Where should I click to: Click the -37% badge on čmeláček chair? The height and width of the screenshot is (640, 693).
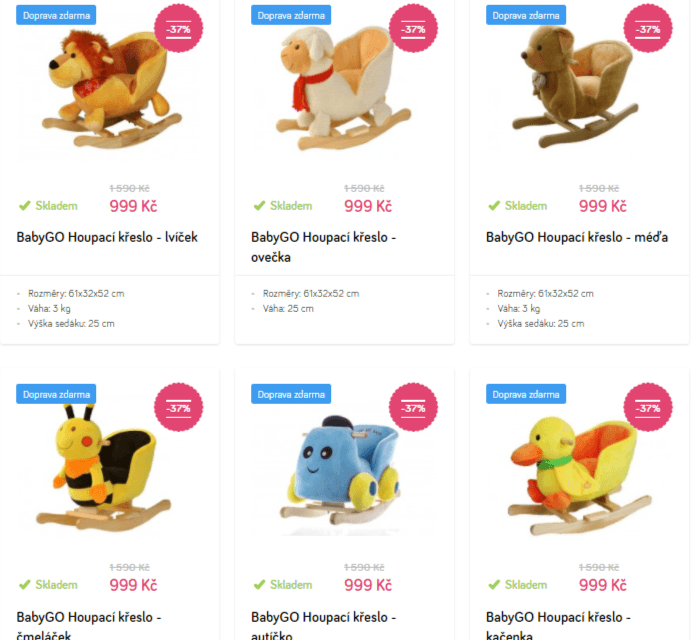click(179, 408)
